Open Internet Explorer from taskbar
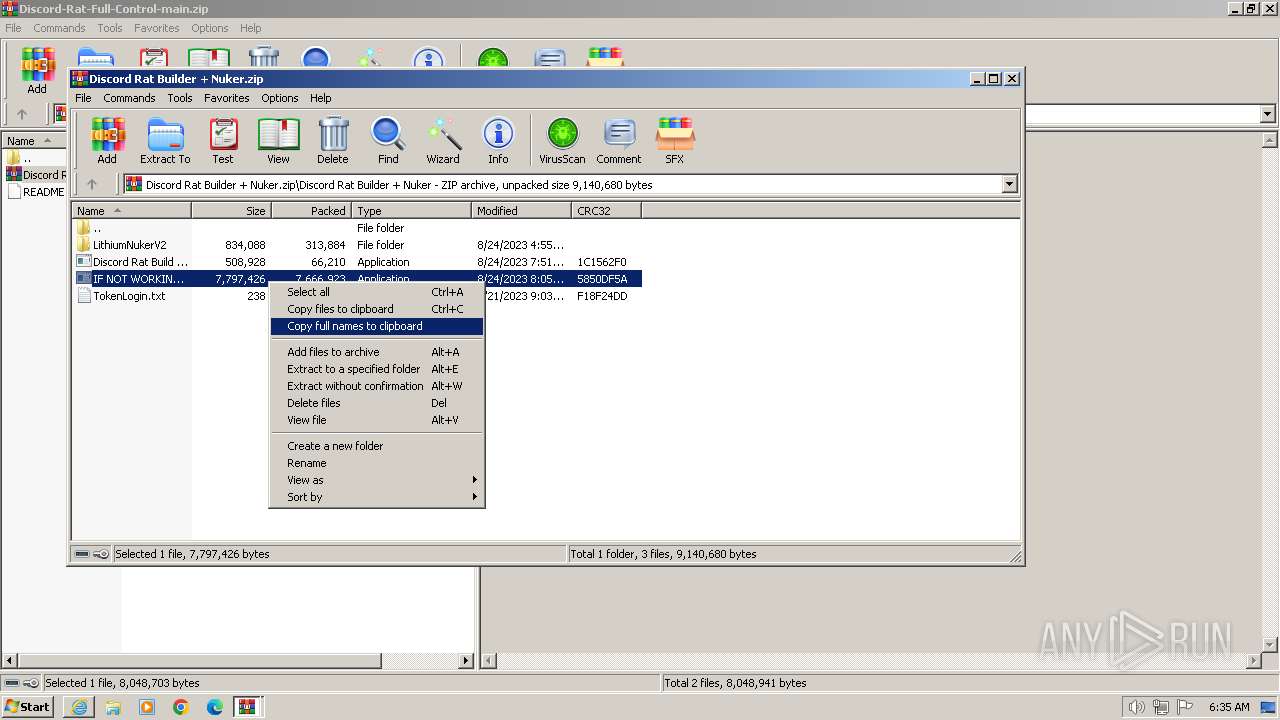1280x720 pixels. pos(79,707)
